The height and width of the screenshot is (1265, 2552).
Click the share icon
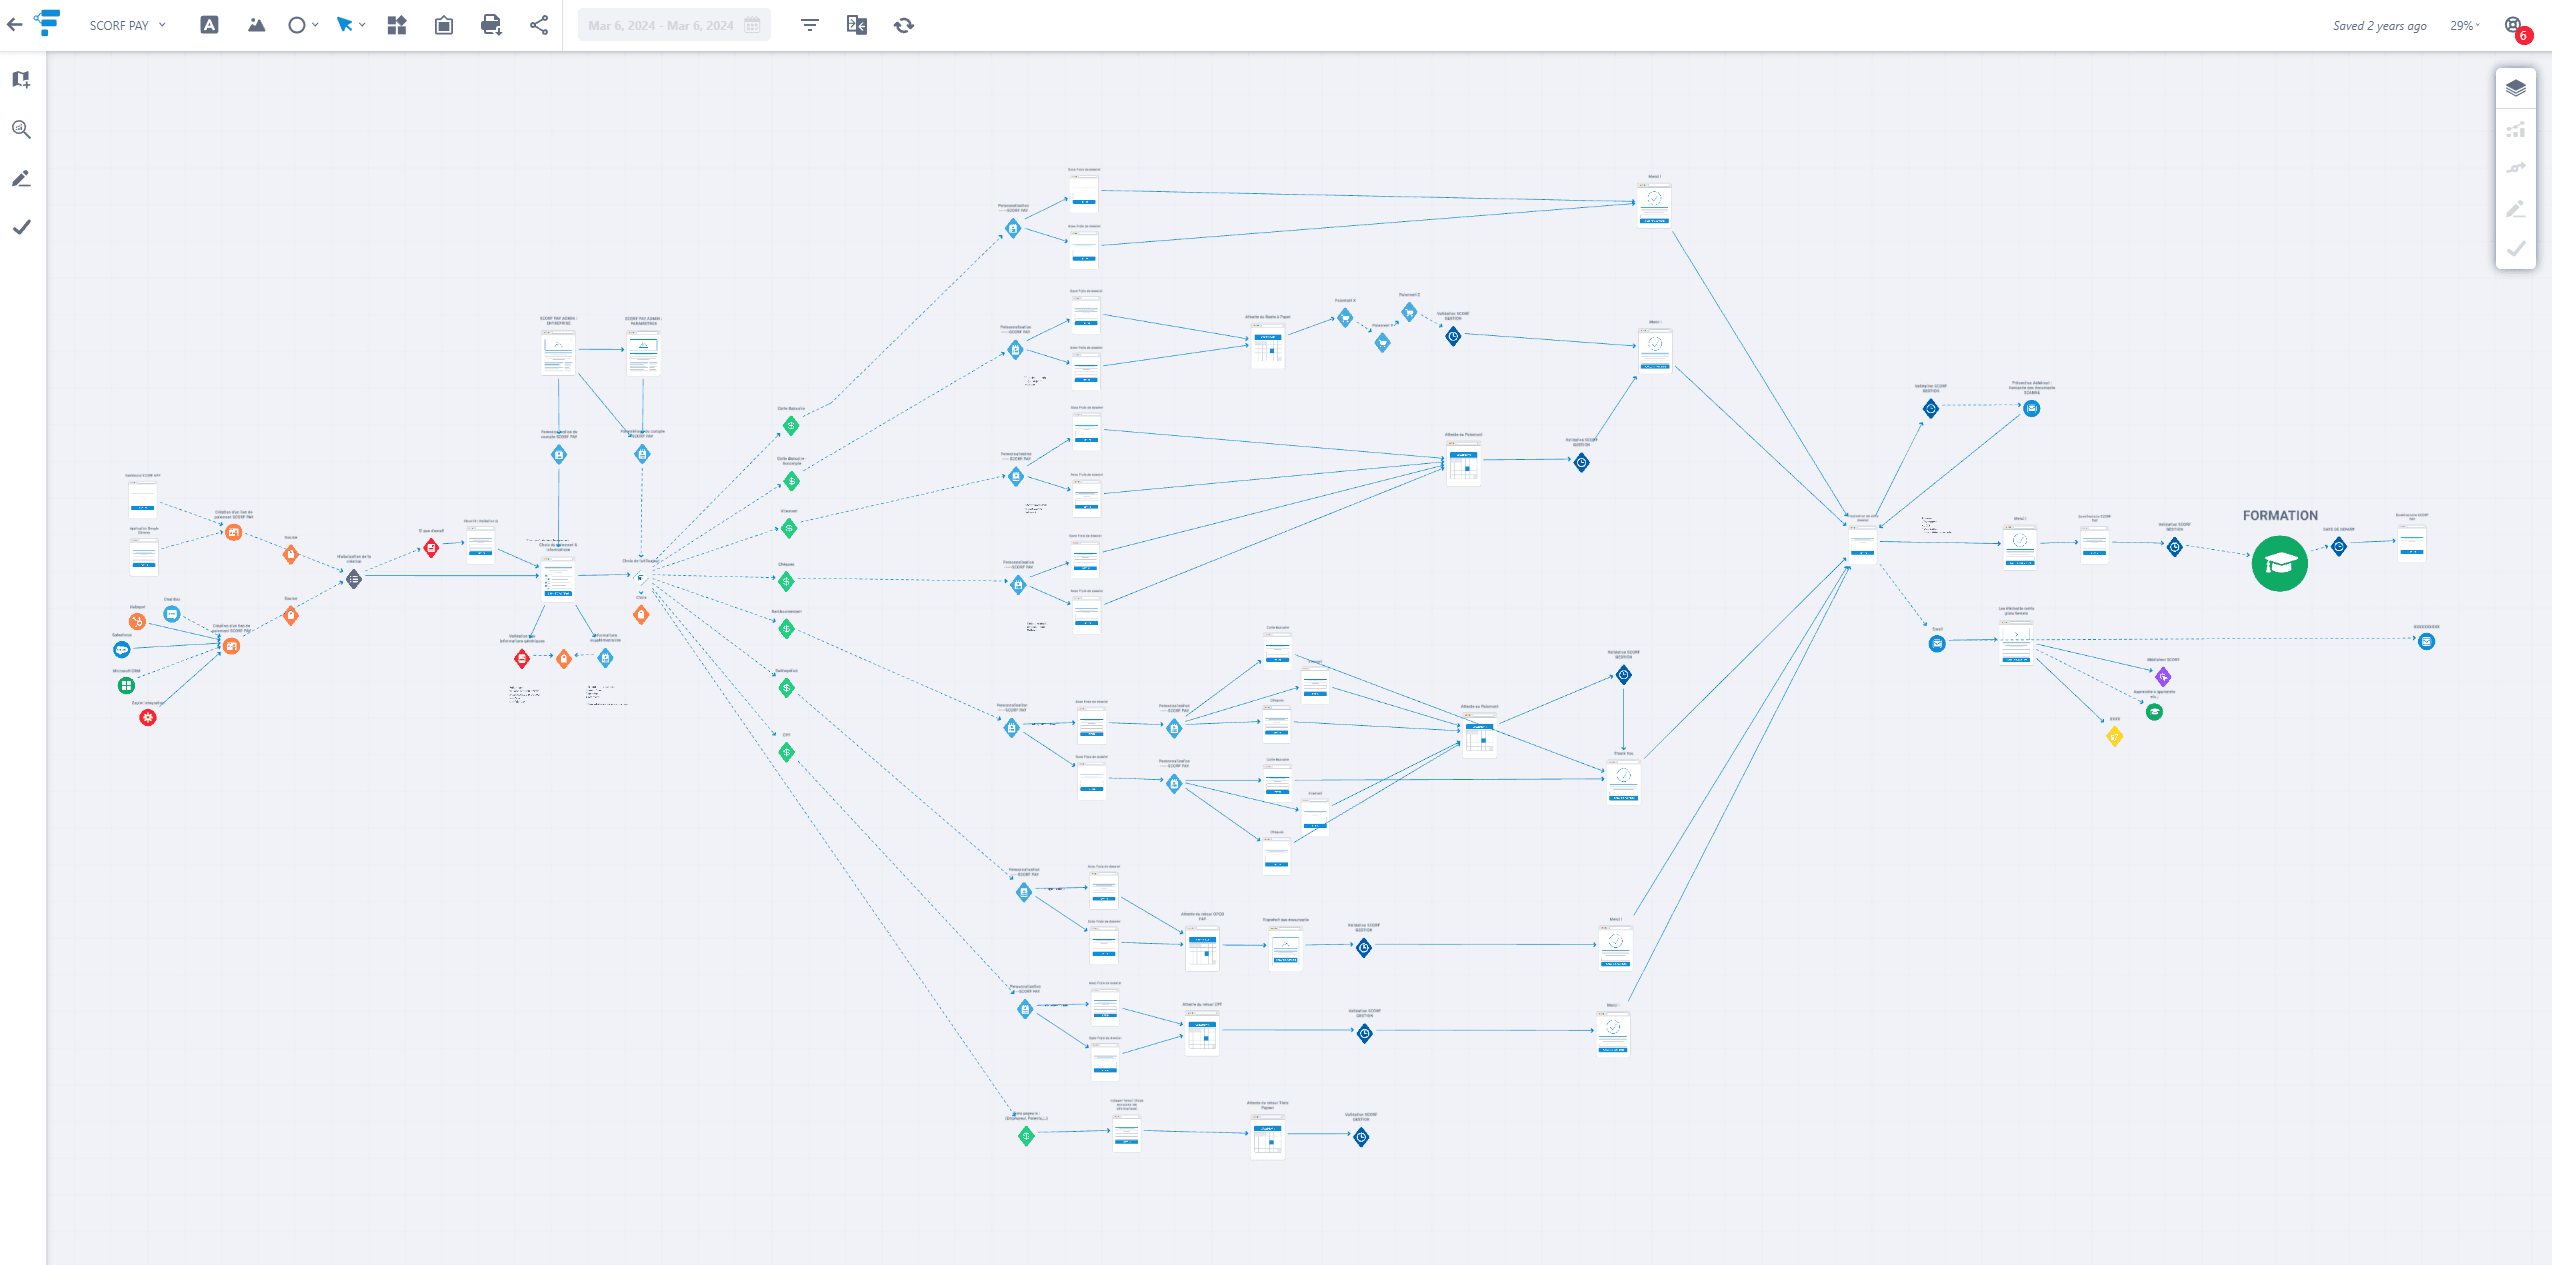pos(539,25)
